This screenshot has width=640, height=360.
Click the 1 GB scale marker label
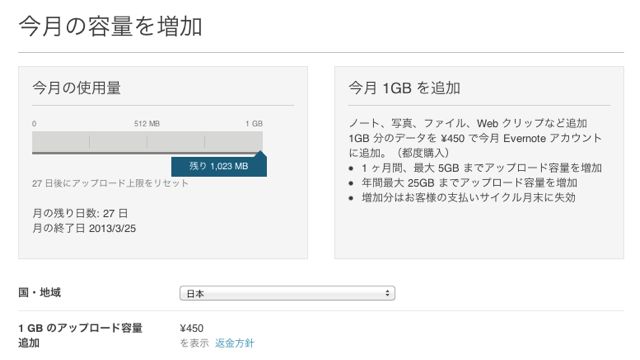254,123
